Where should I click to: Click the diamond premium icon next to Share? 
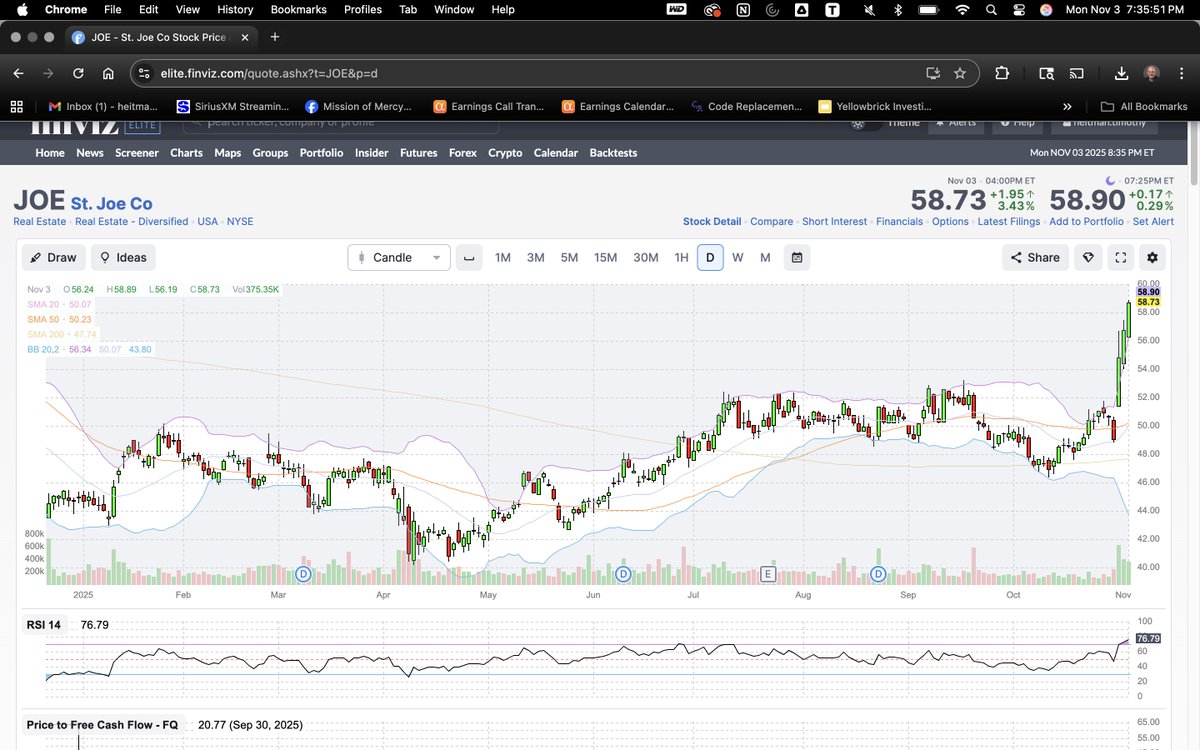click(1088, 257)
